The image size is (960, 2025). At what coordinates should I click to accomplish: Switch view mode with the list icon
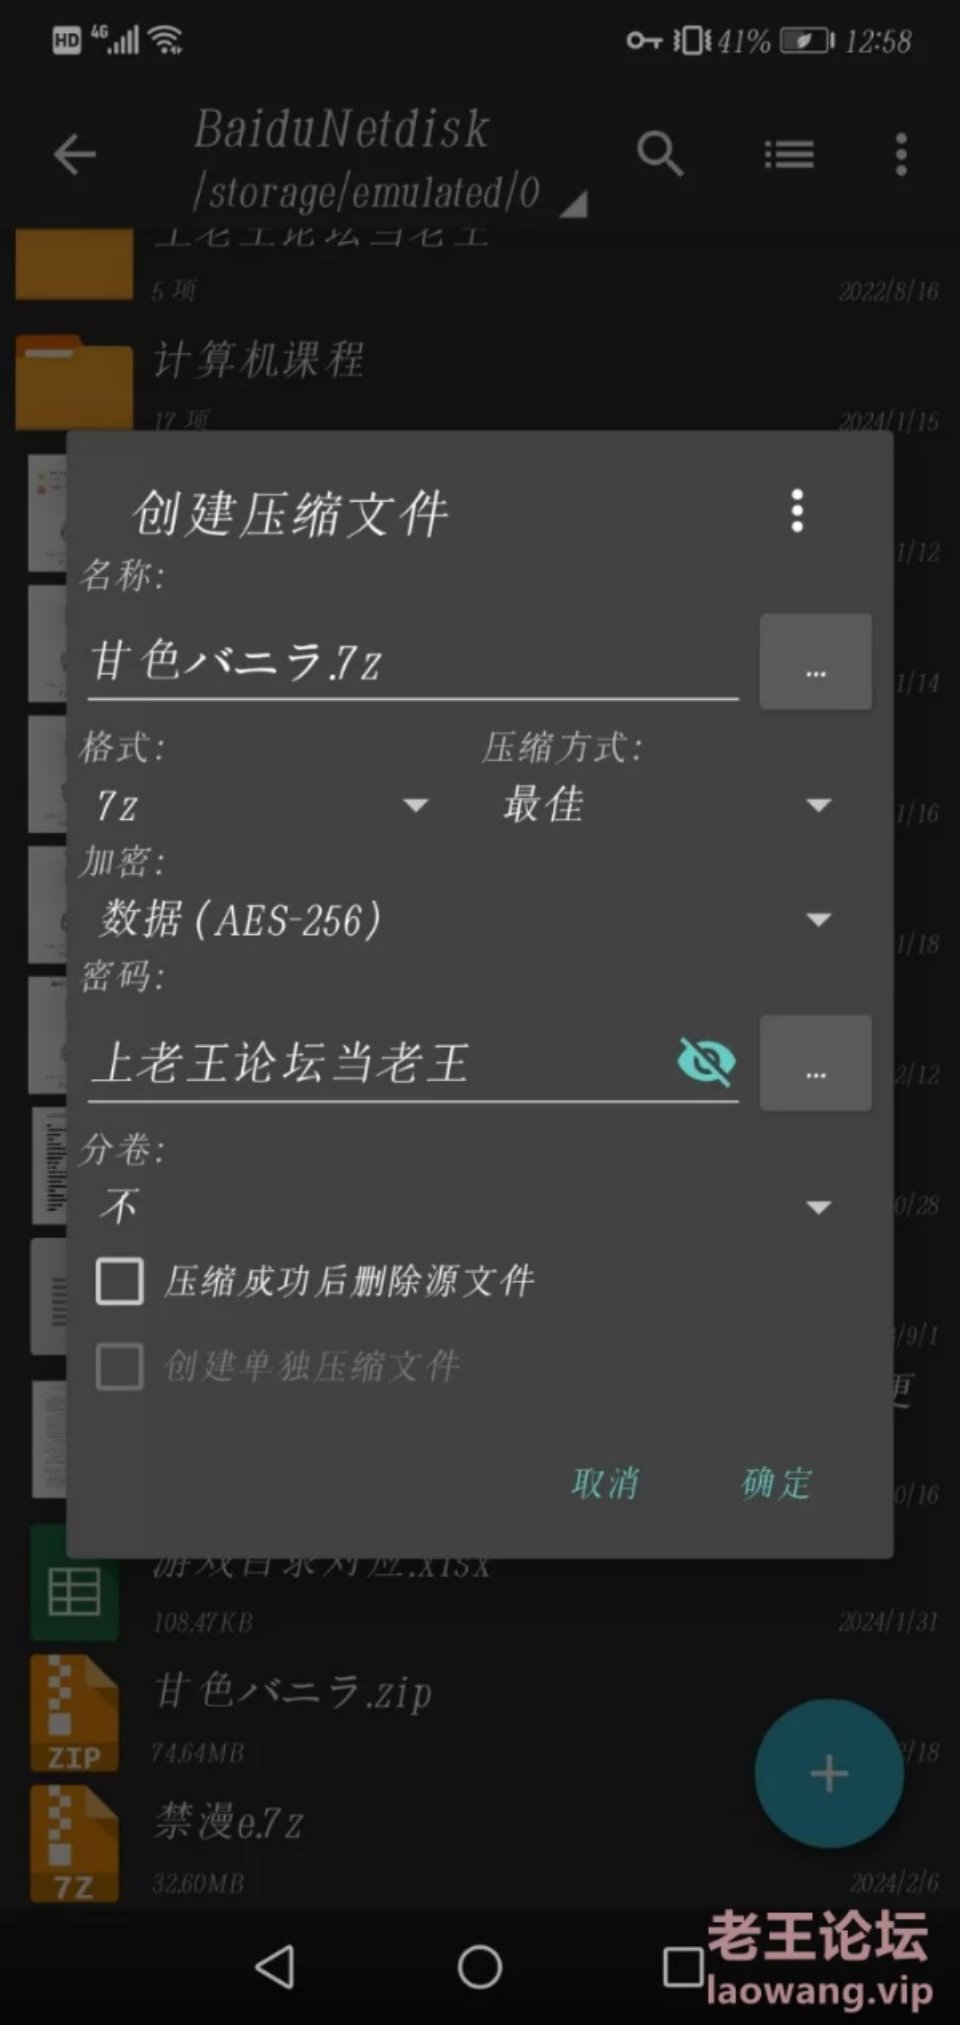point(789,155)
